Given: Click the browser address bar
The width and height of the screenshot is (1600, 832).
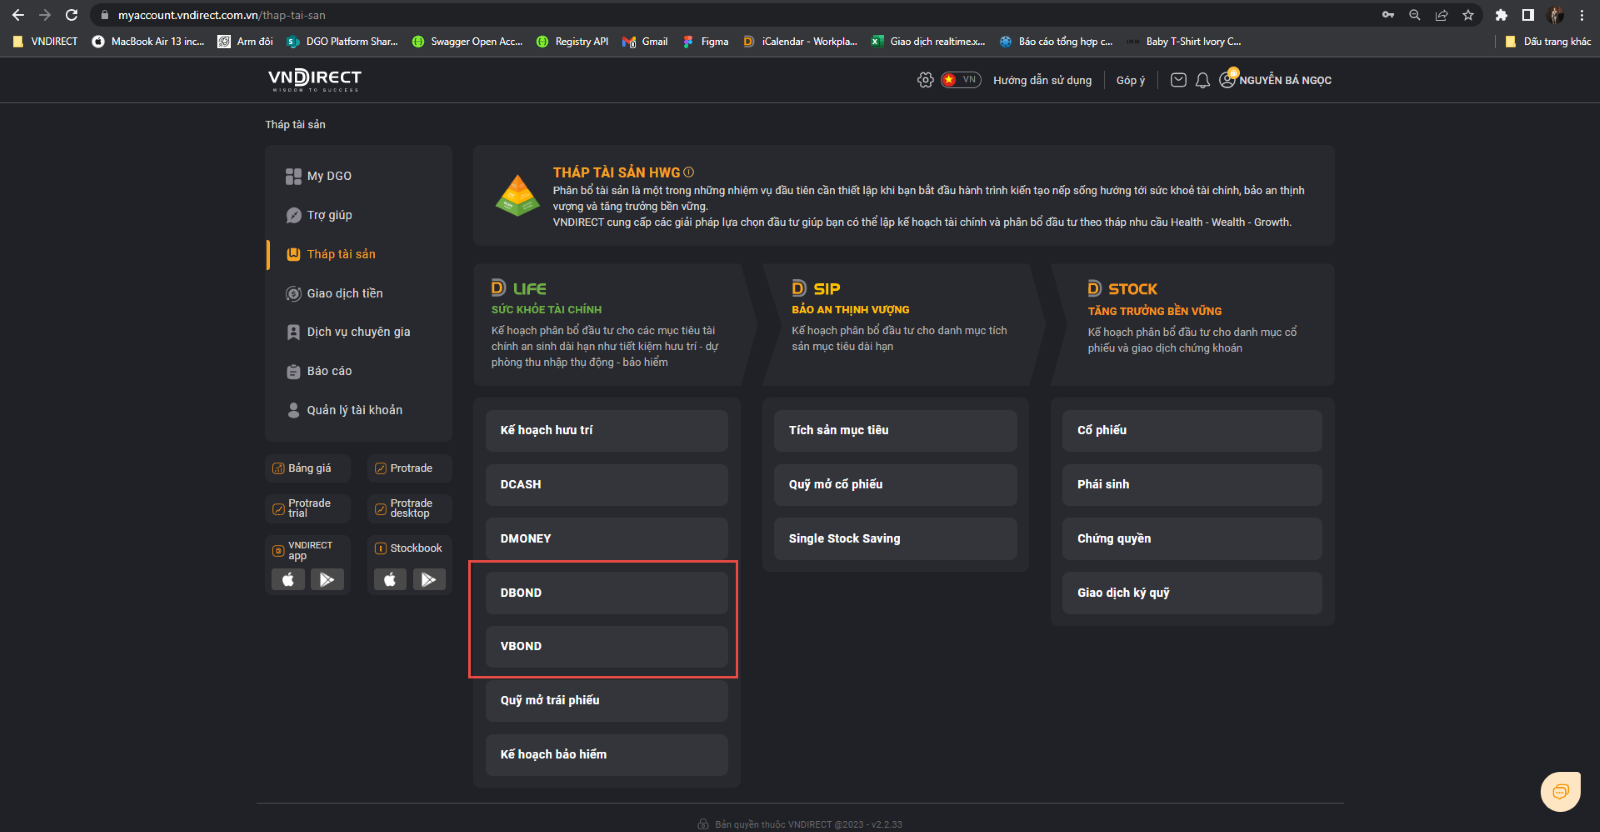Looking at the screenshot, I should pyautogui.click(x=740, y=15).
